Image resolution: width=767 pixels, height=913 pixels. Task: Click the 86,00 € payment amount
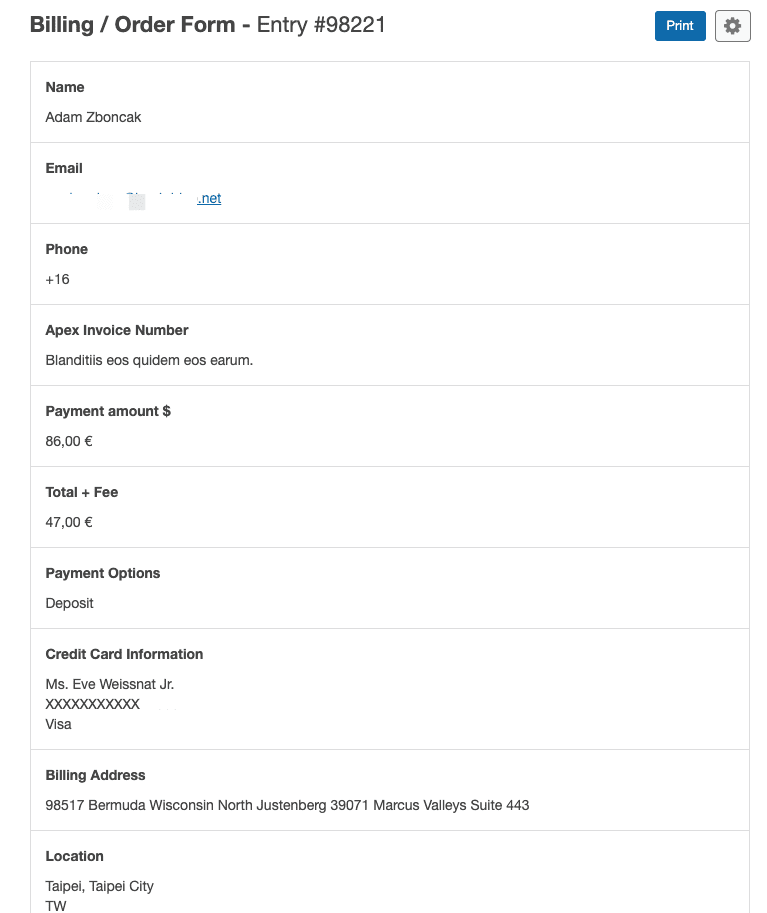(69, 441)
